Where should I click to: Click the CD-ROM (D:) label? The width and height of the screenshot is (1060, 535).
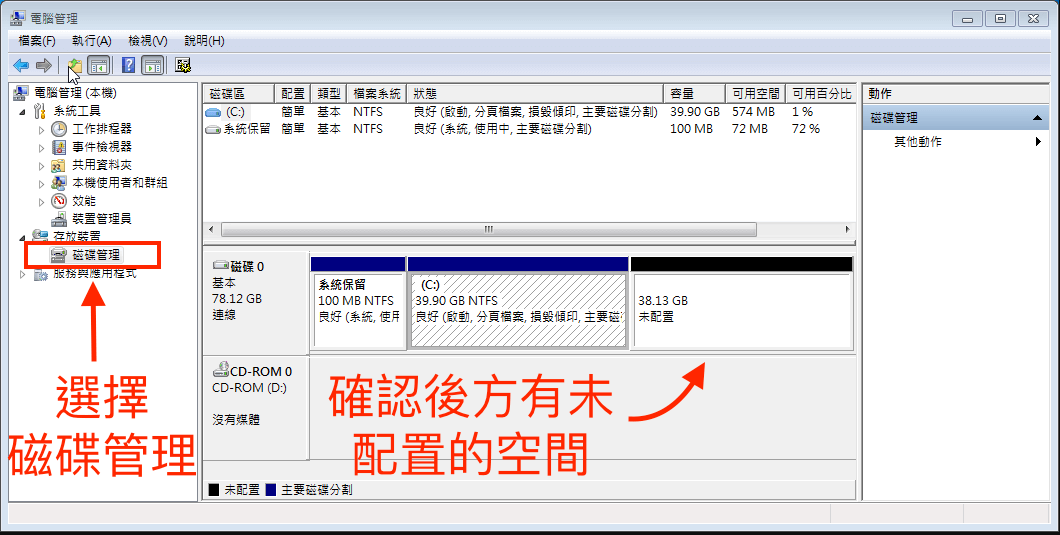[x=249, y=388]
